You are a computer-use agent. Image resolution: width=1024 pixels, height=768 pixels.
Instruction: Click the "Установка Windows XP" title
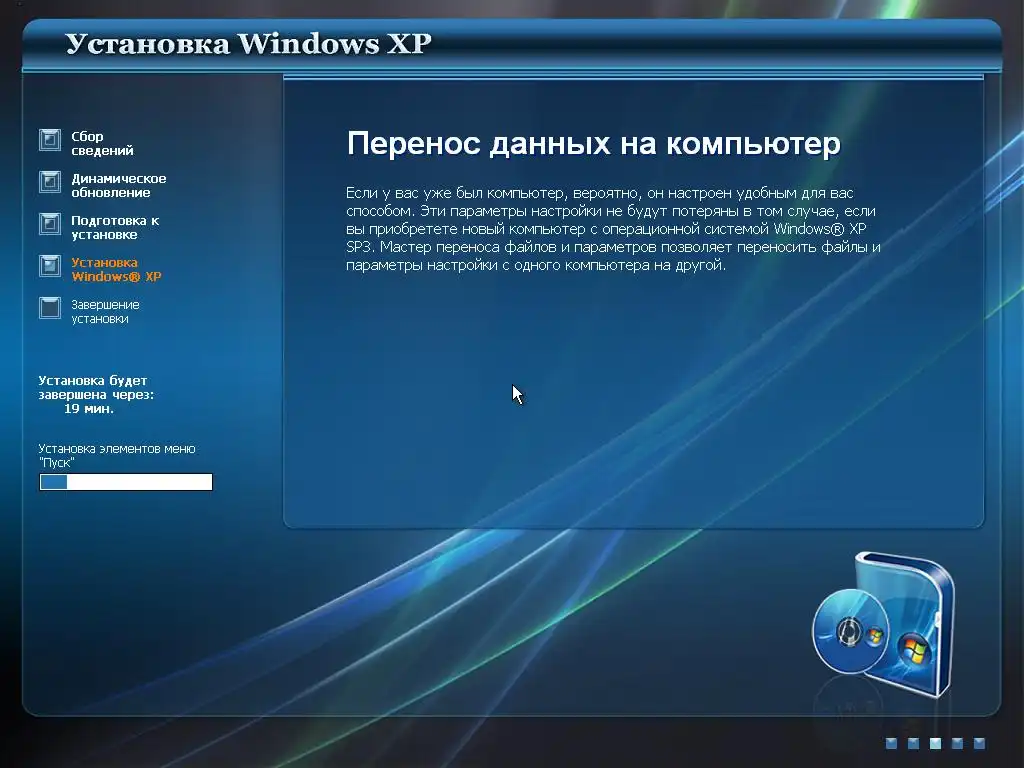248,44
